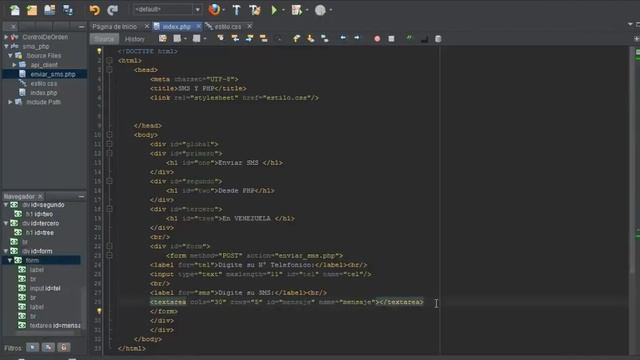Start macro recording with the red circle icon
This screenshot has width=640, height=360.
tap(377, 39)
